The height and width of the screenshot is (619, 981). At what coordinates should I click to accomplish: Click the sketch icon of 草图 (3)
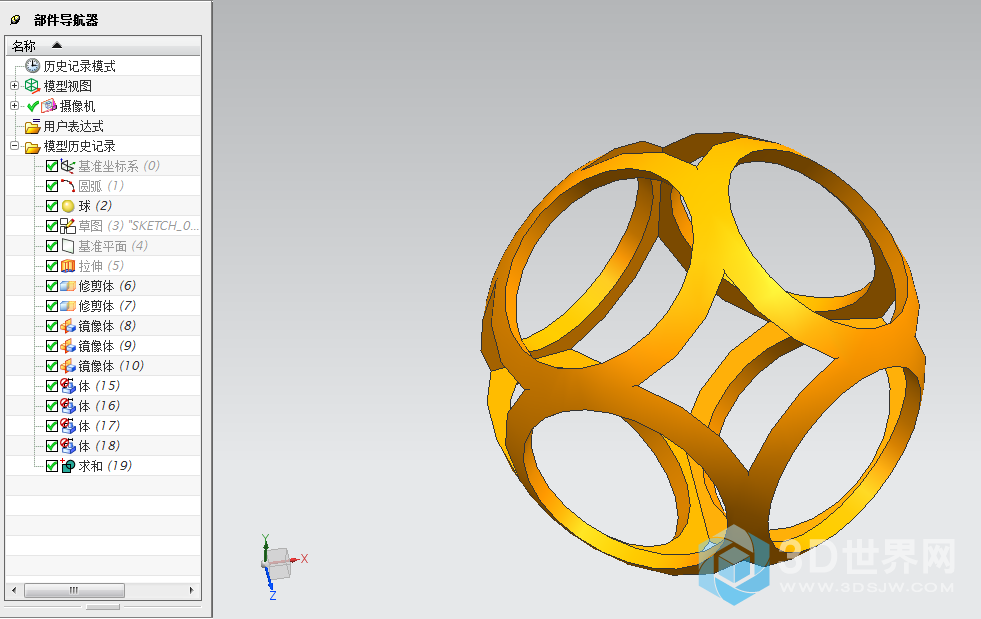(68, 226)
